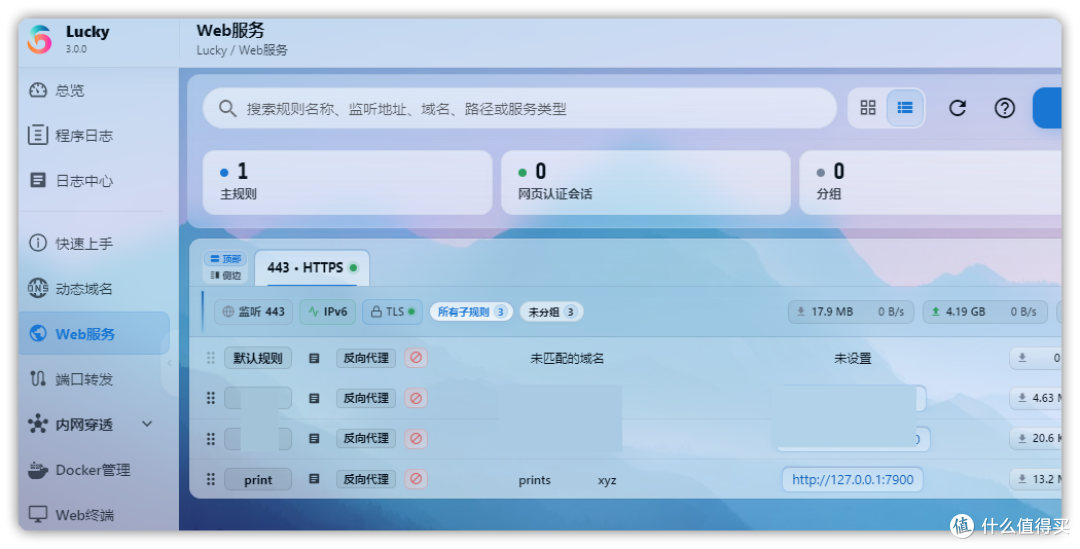This screenshot has width=1080, height=549.
Task: Open log icon in the print row
Action: coord(314,479)
